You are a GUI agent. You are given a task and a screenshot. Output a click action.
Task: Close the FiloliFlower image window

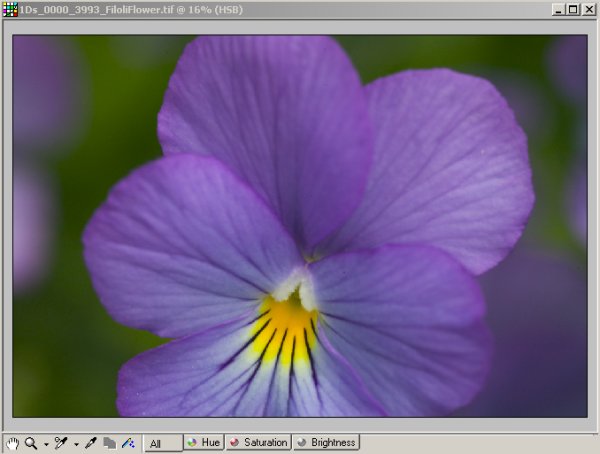click(x=589, y=10)
